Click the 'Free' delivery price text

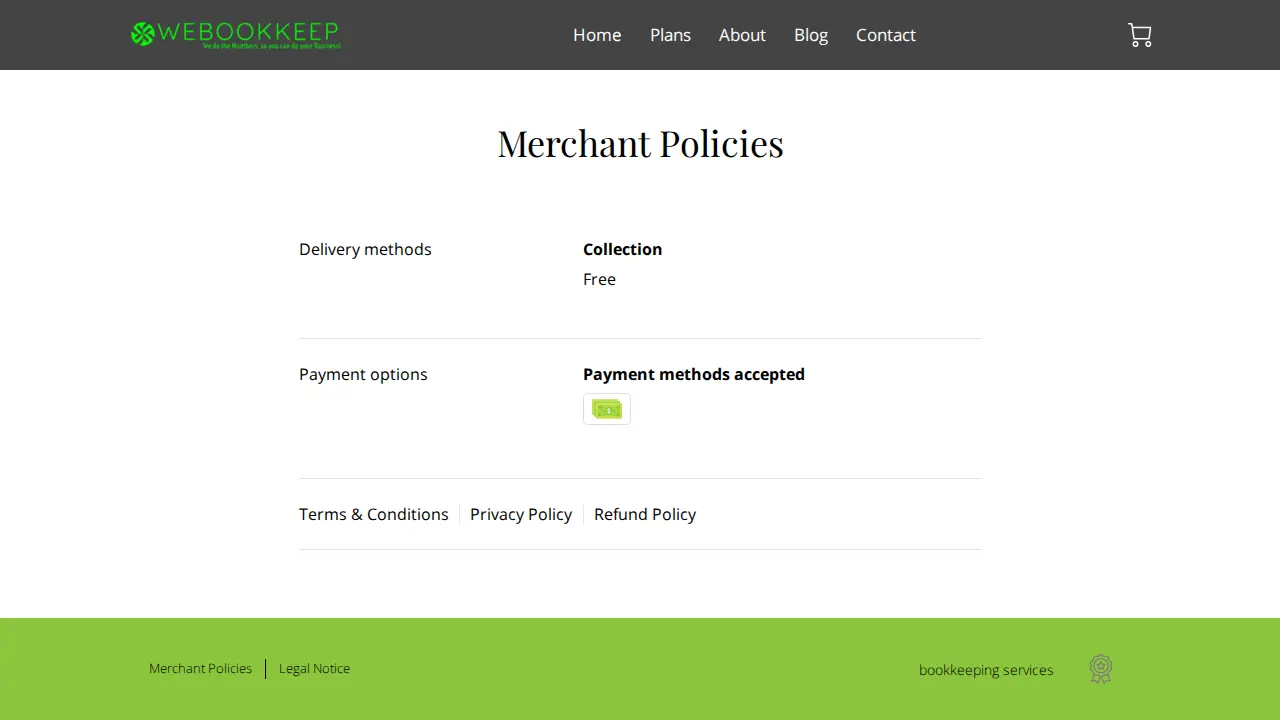(599, 279)
